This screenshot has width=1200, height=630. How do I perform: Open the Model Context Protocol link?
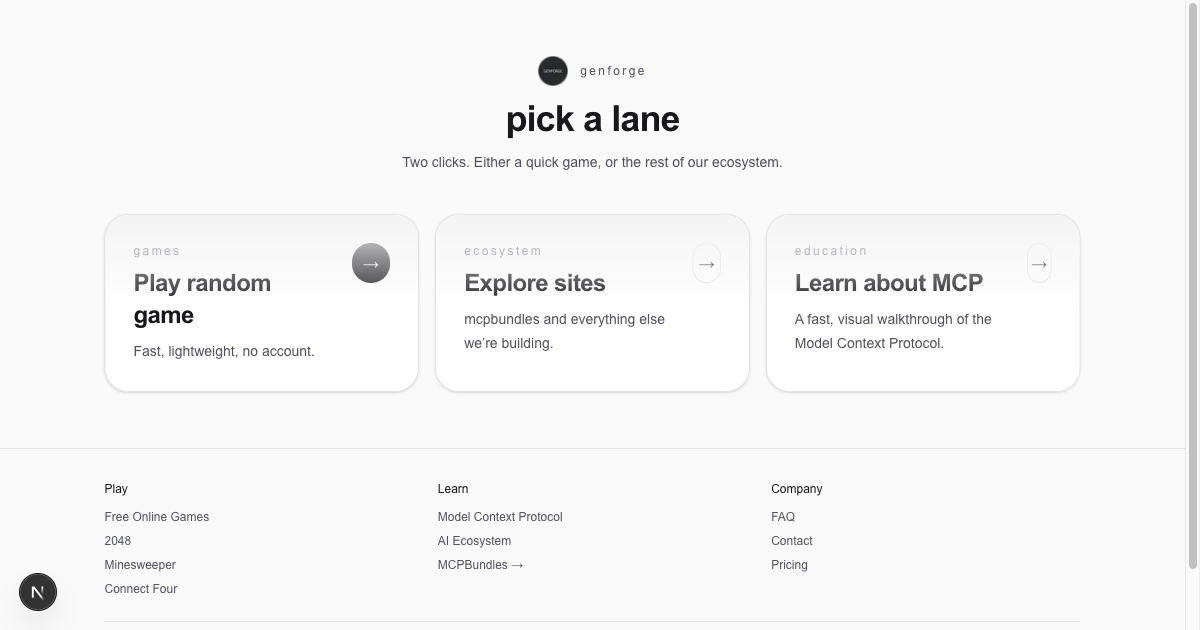click(x=500, y=517)
